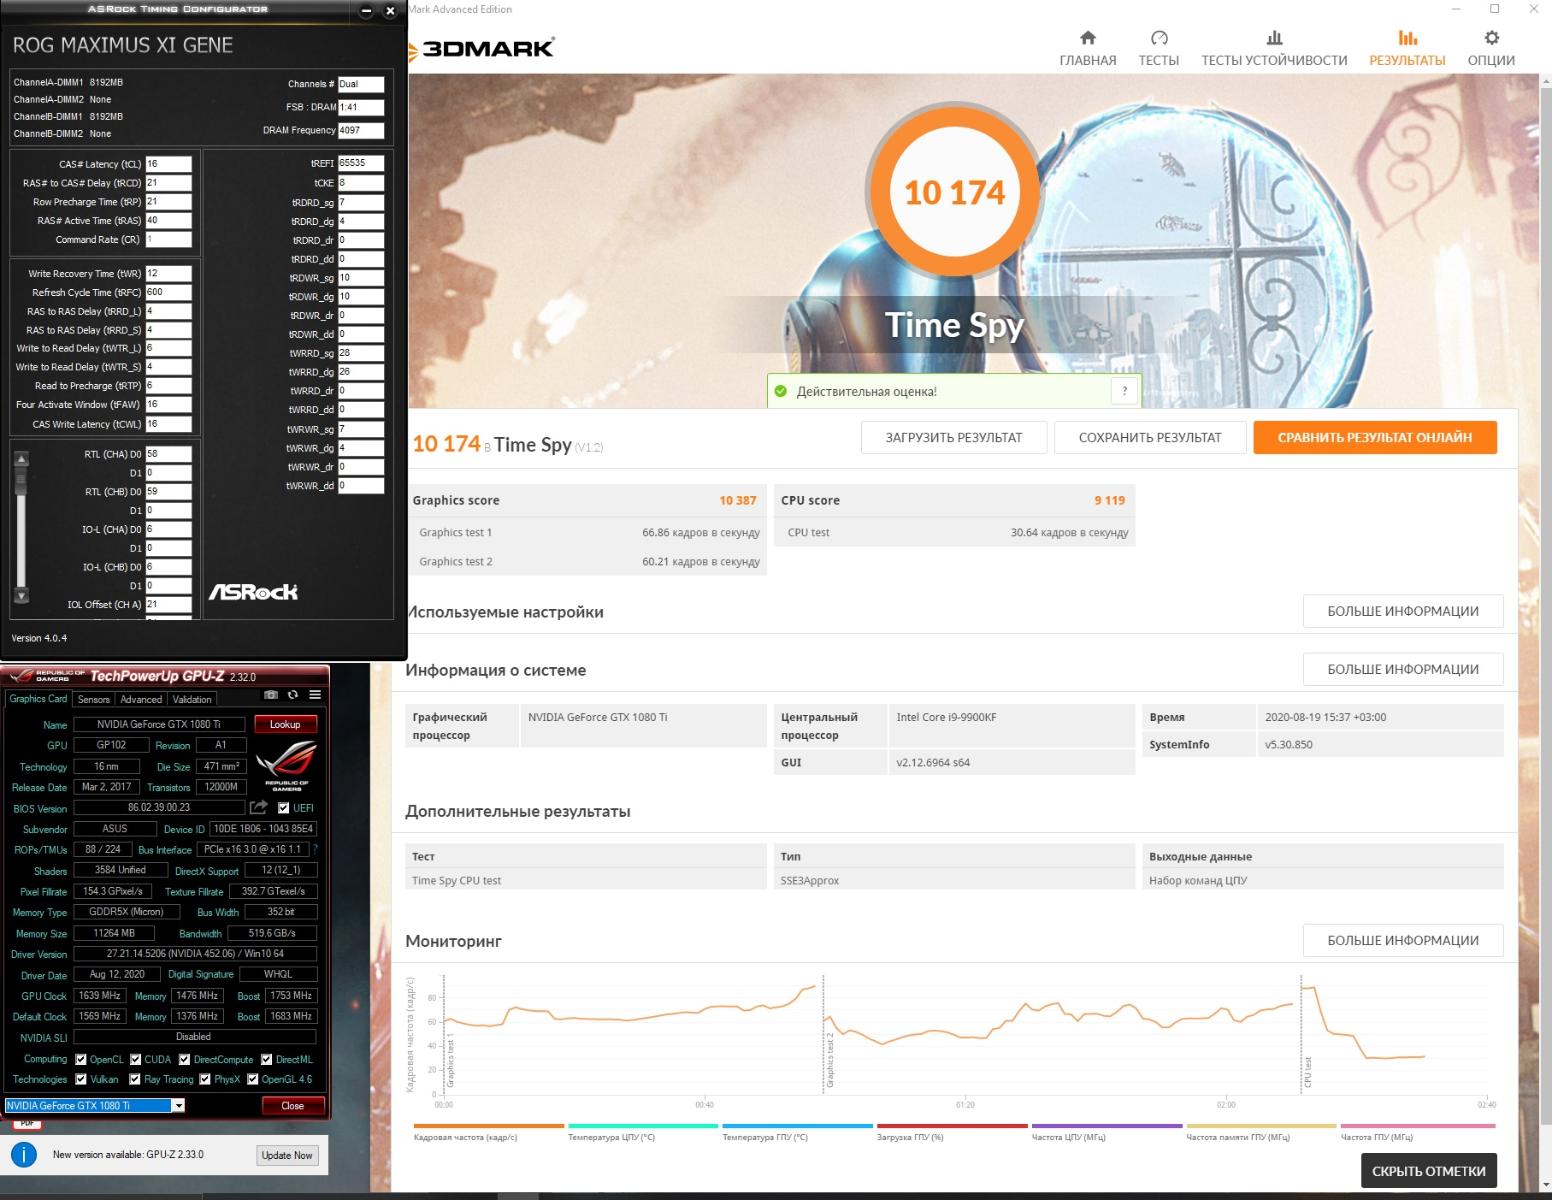
Task: Switch to the GPU-Z Sensors tab
Action: [x=93, y=699]
